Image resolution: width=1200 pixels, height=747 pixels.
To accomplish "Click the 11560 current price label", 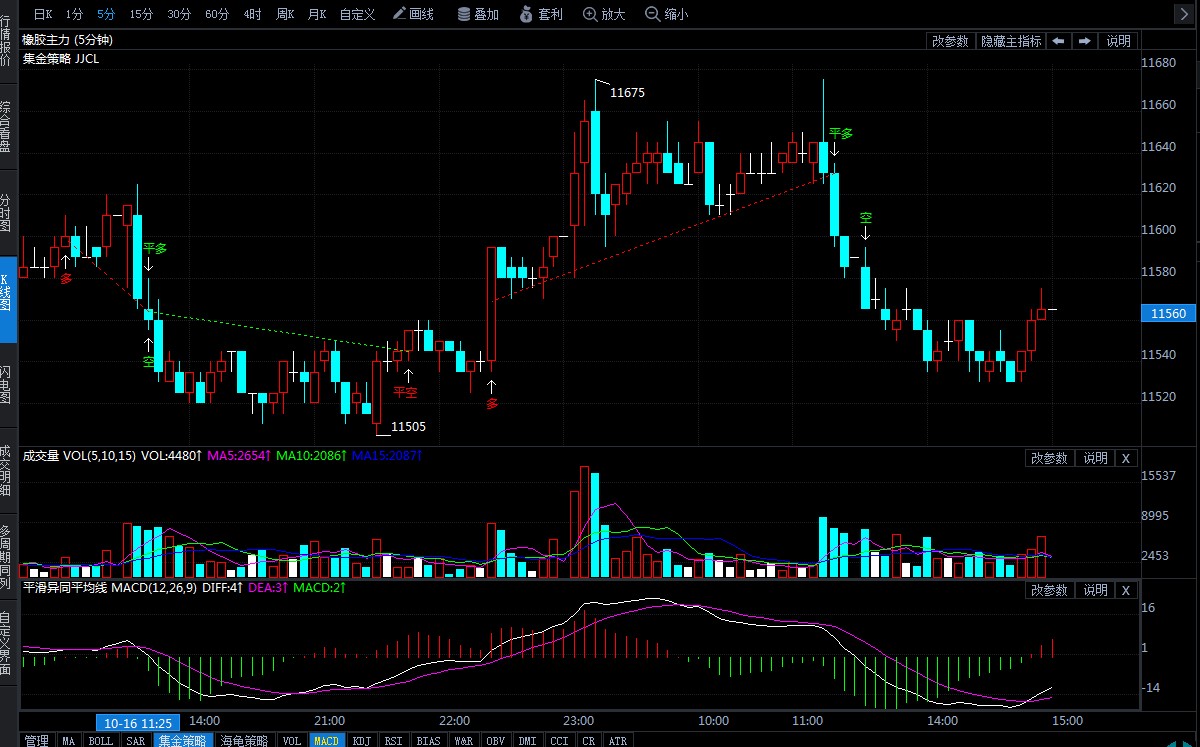I will pyautogui.click(x=1169, y=313).
